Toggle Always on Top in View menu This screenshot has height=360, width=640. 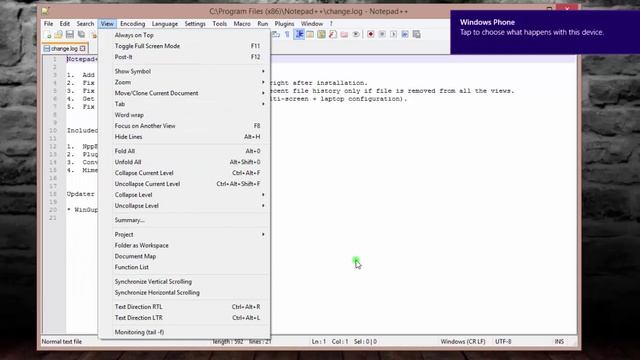click(184, 35)
